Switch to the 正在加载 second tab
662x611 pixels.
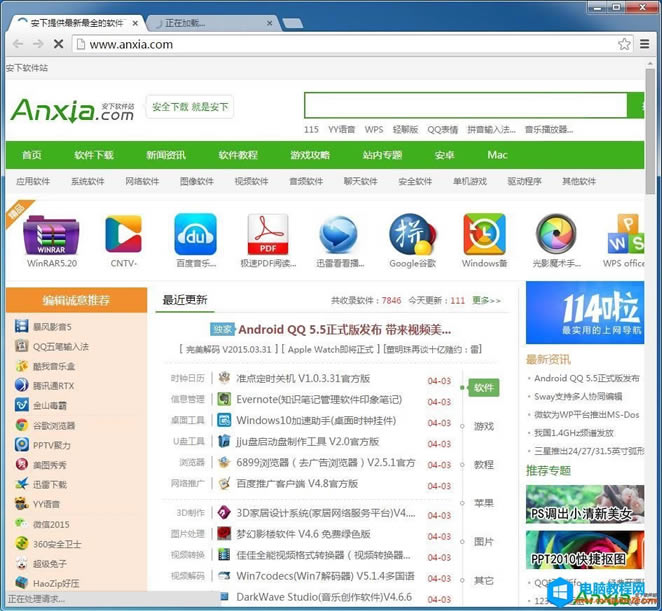[x=211, y=23]
